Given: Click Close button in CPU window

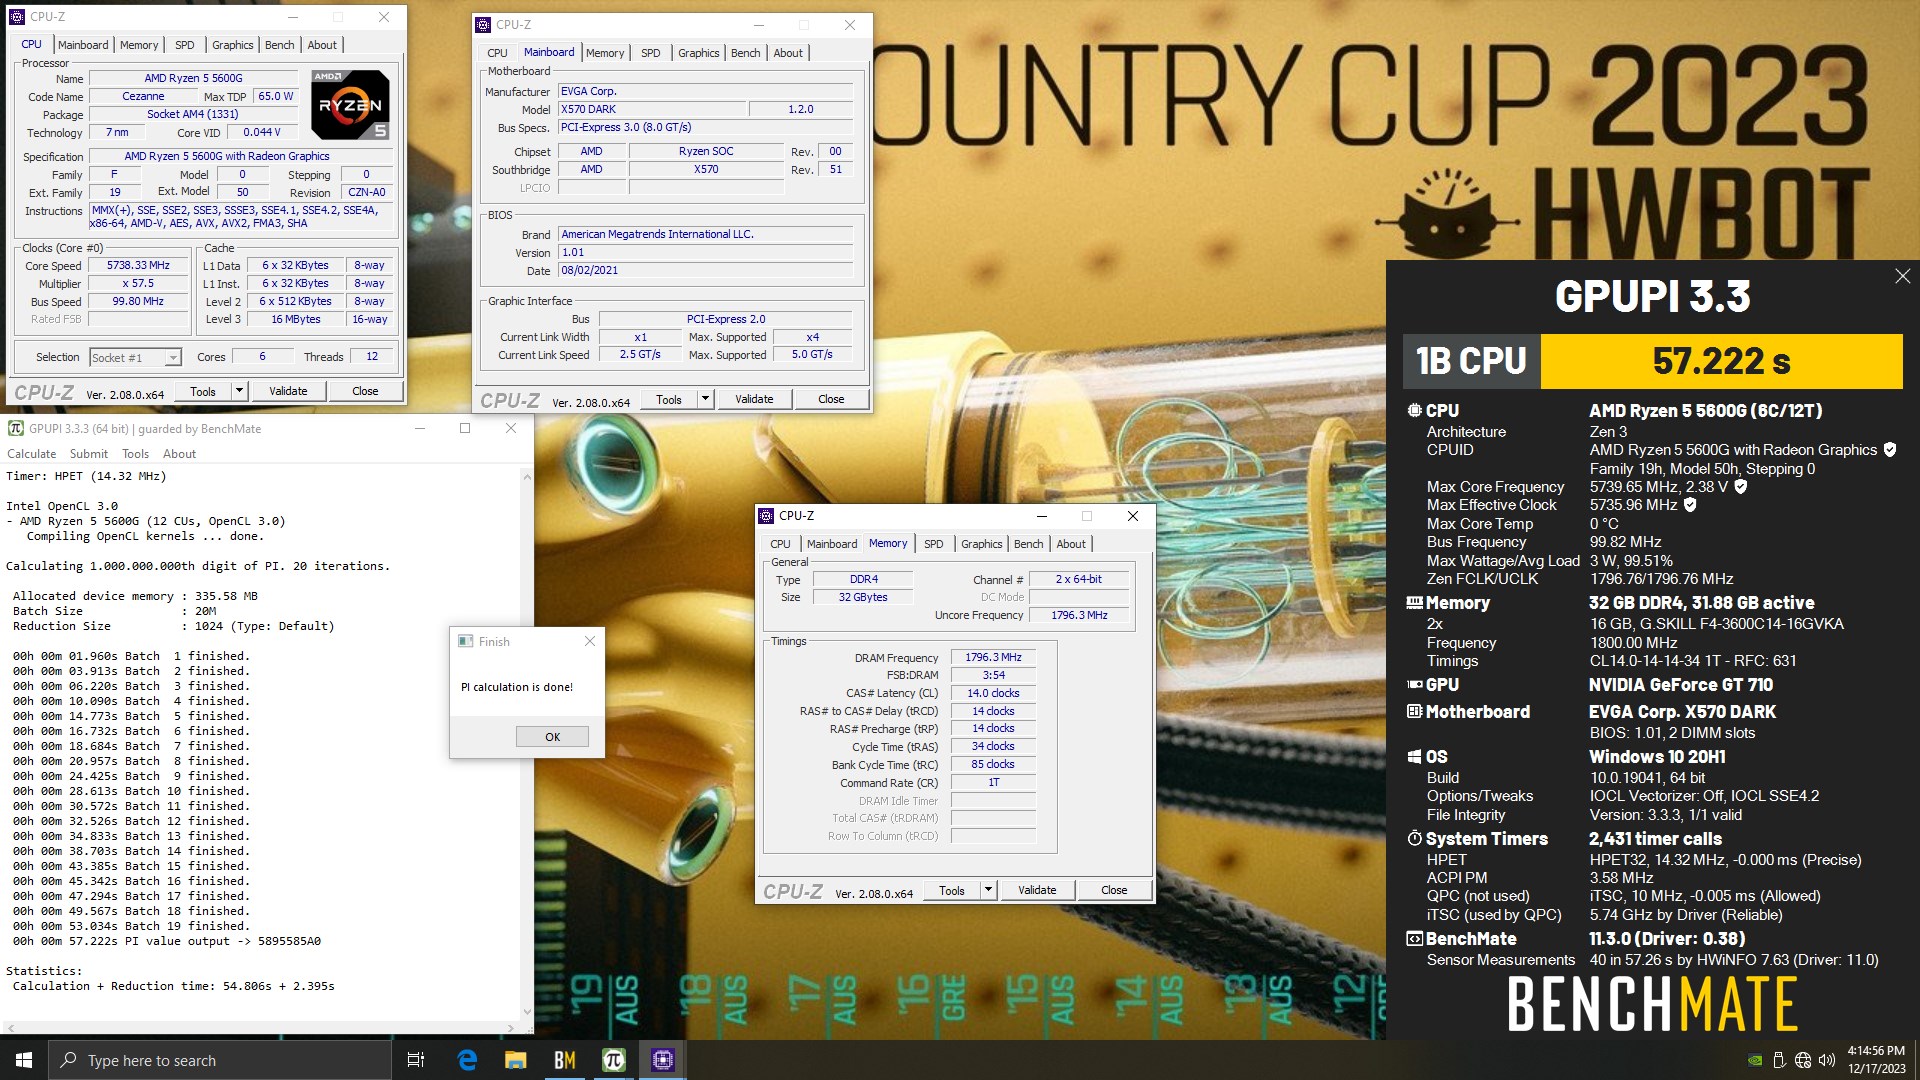Looking at the screenshot, I should (365, 391).
